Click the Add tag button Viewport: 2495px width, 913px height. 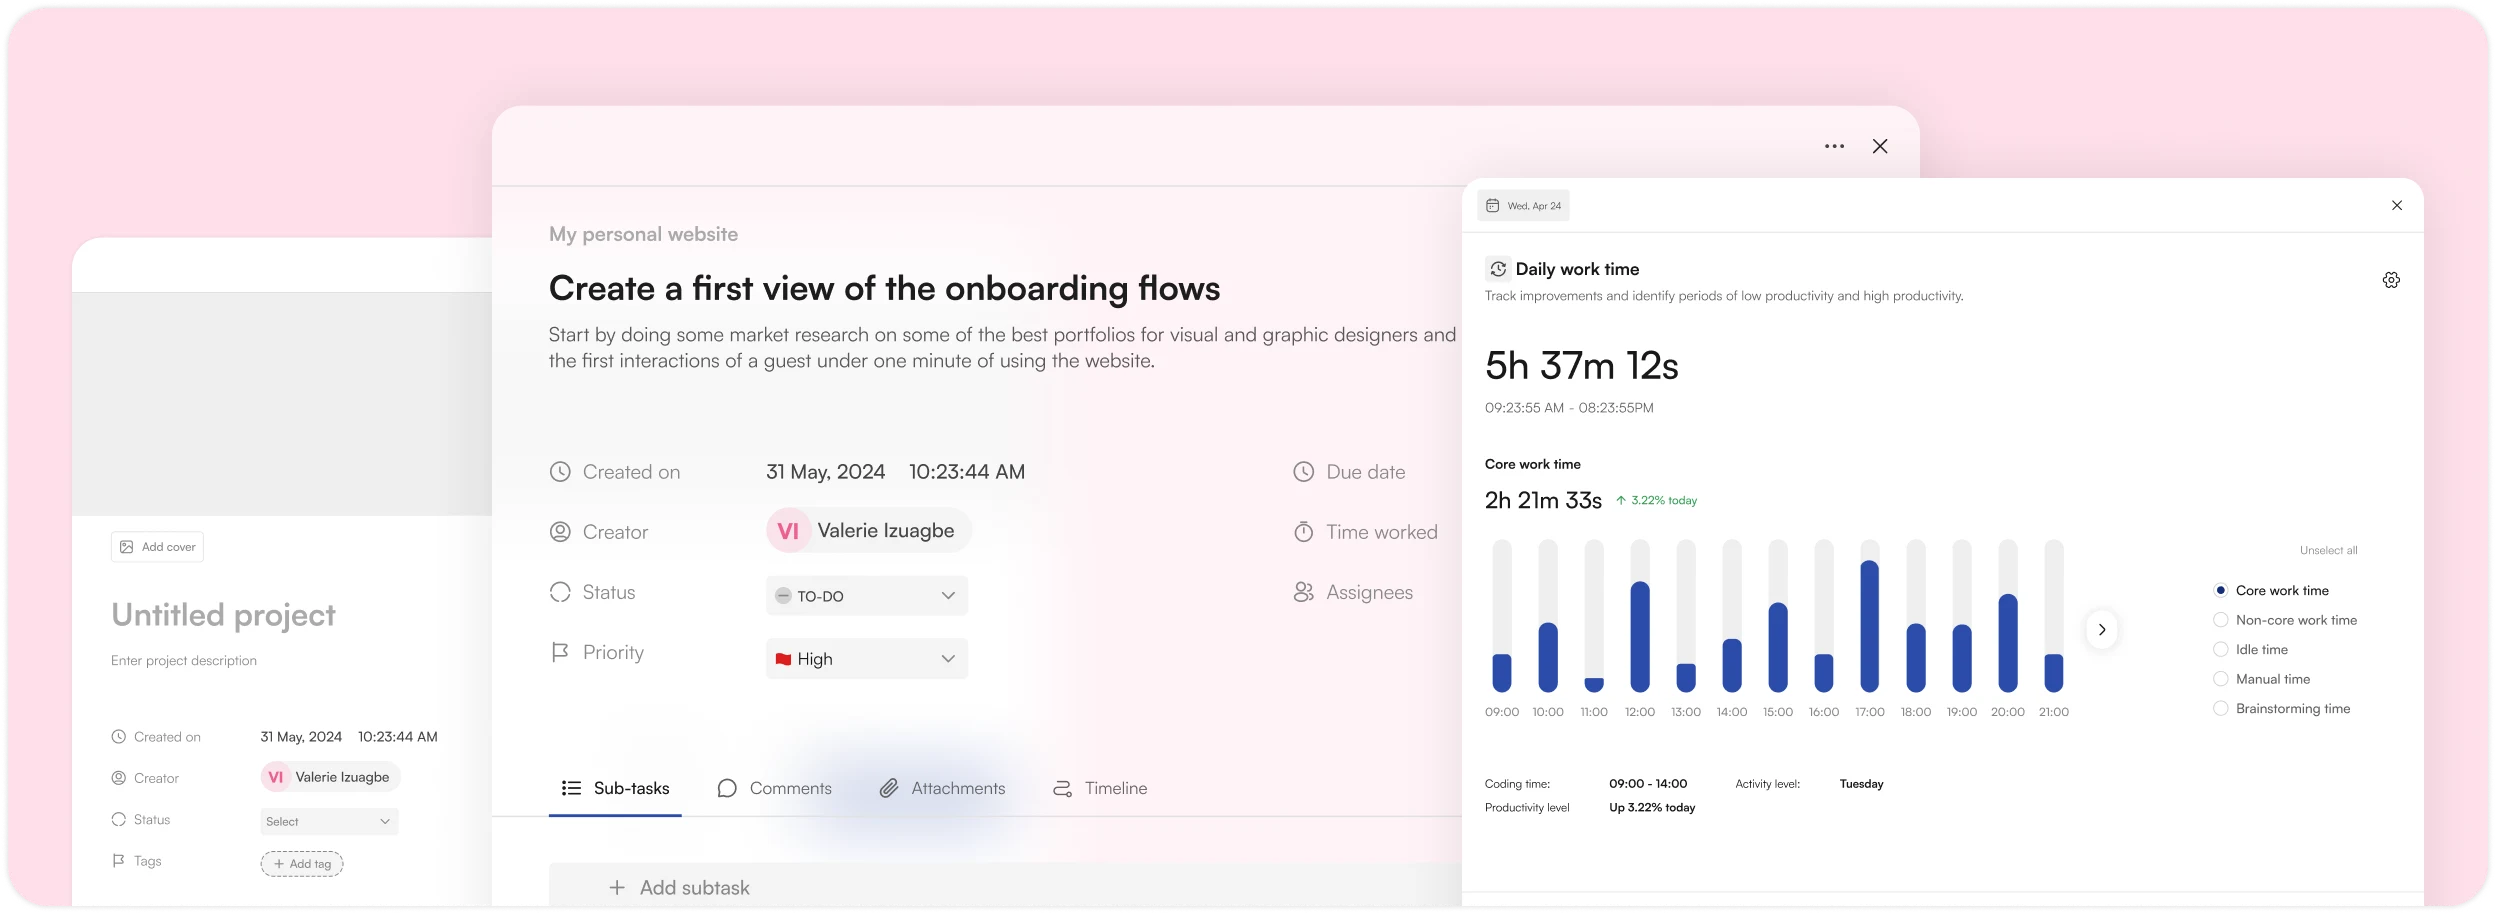tap(301, 863)
